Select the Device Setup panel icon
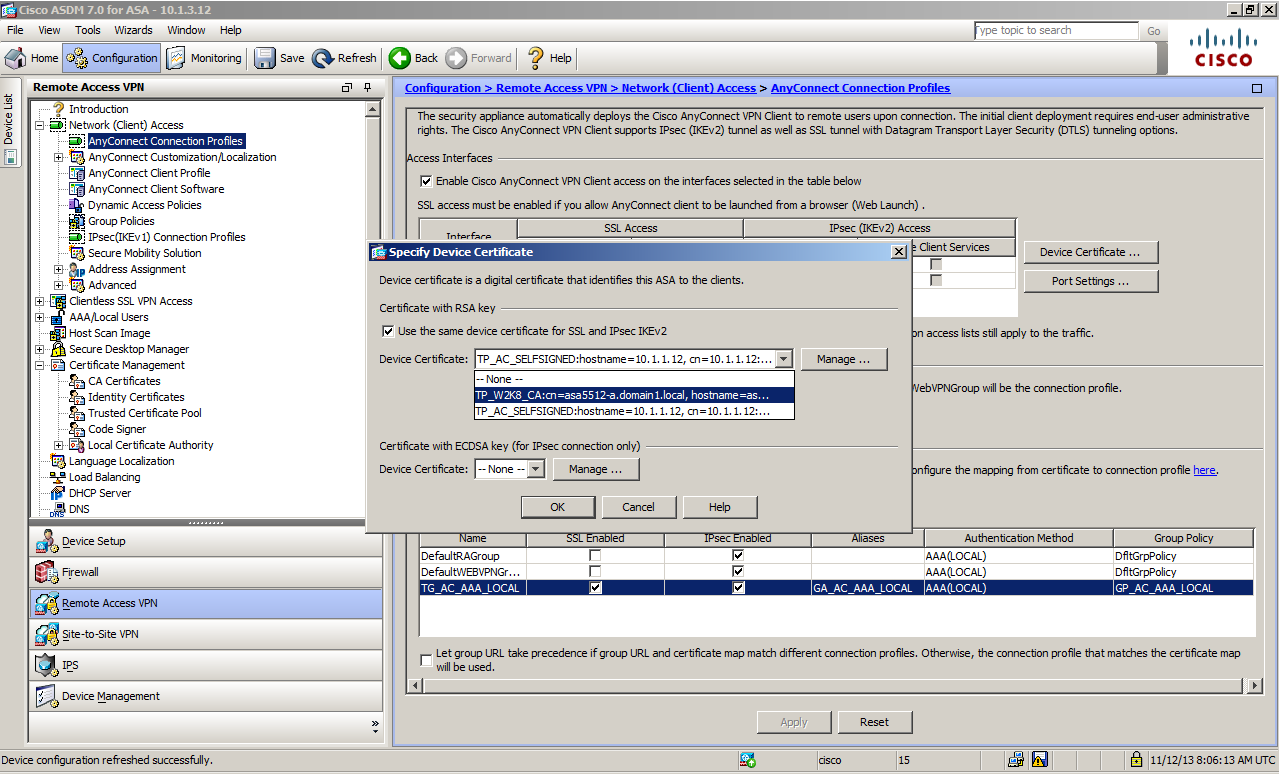1279x775 pixels. (x=47, y=541)
